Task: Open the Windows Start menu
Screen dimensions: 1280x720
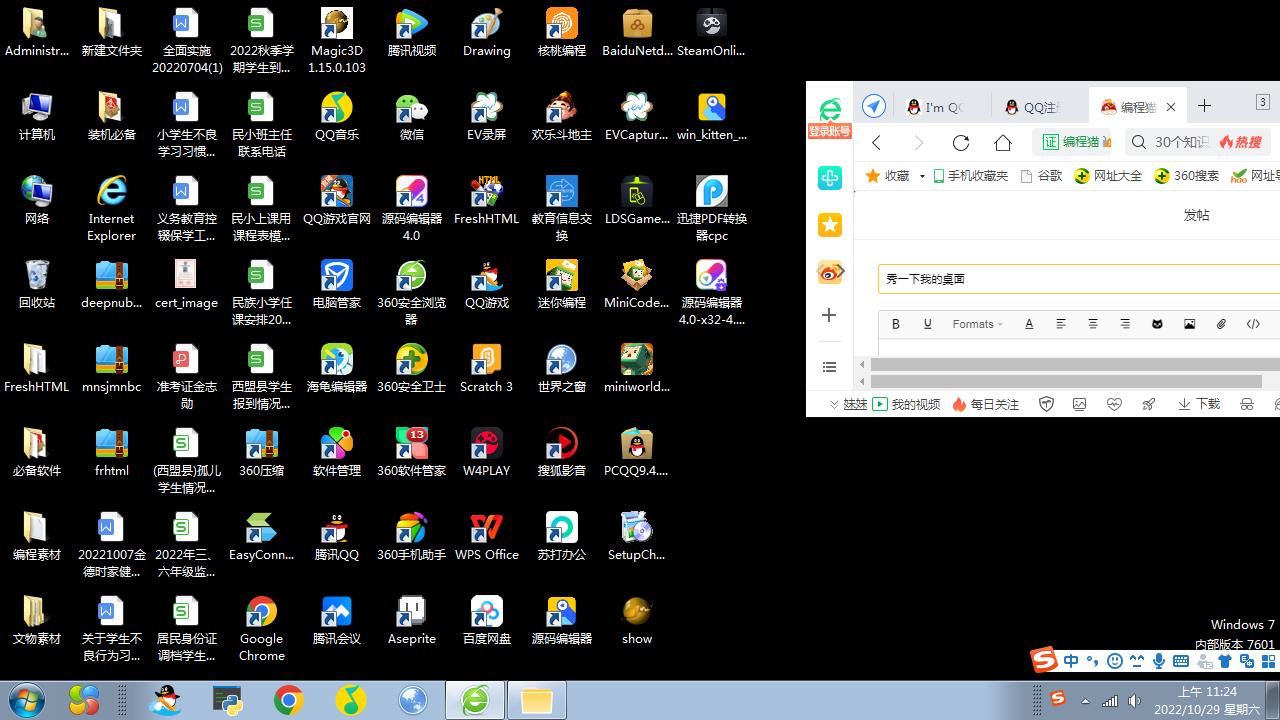Action: 27,700
